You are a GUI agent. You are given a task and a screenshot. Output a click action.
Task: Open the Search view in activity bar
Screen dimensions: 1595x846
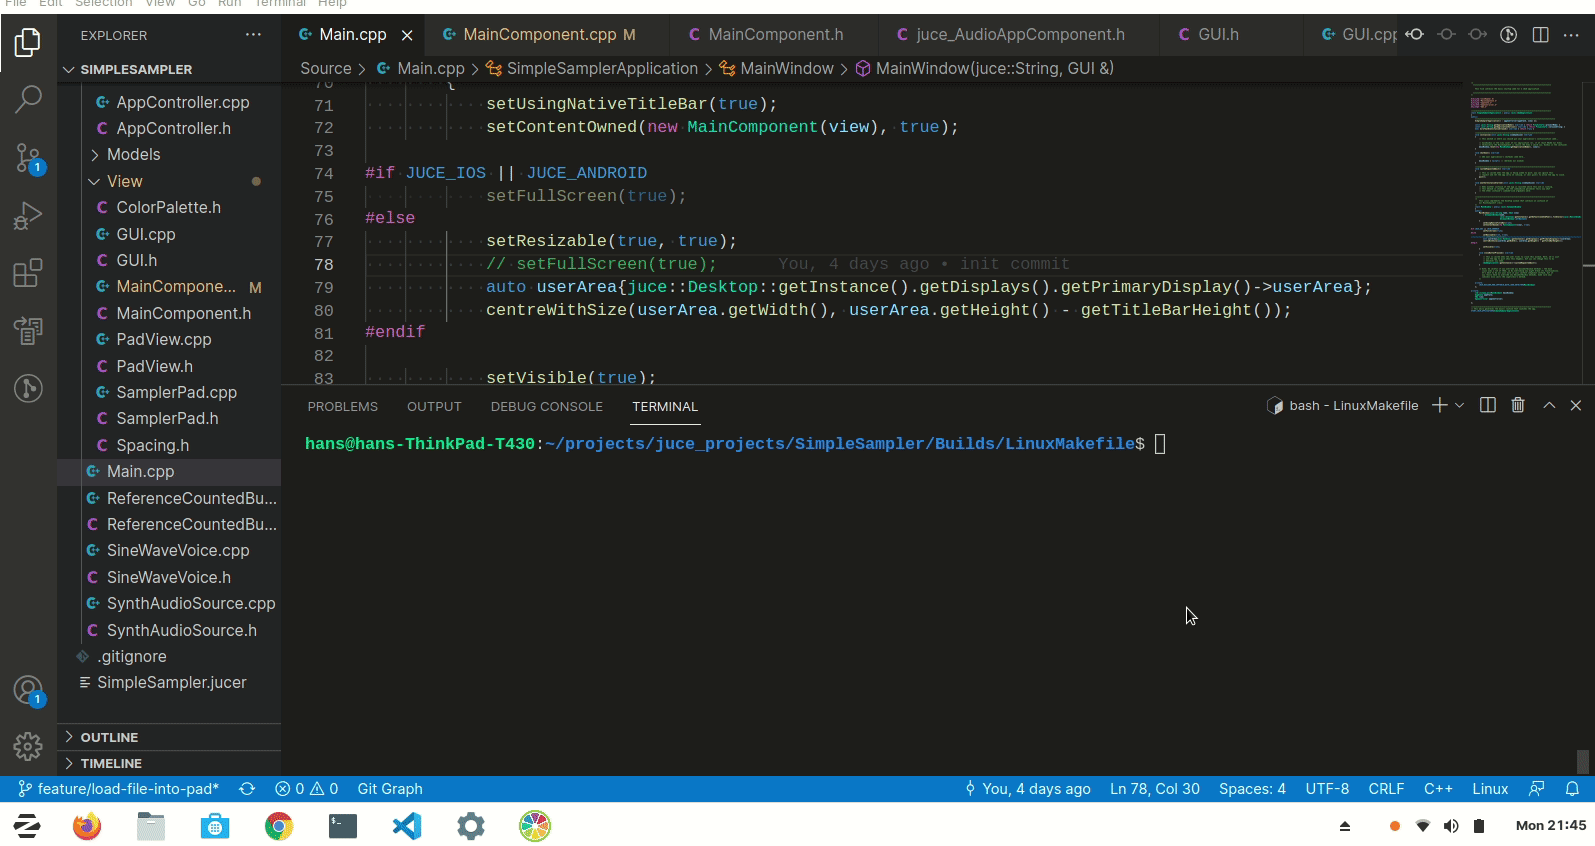28,99
